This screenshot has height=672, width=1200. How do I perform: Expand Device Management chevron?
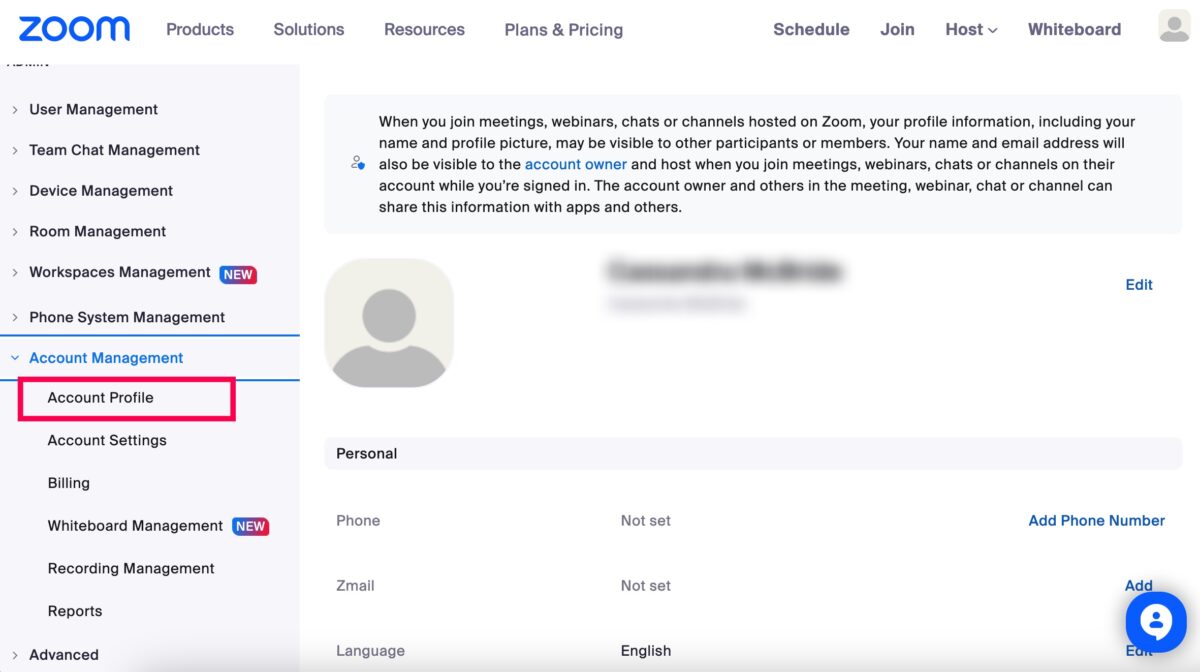click(15, 191)
